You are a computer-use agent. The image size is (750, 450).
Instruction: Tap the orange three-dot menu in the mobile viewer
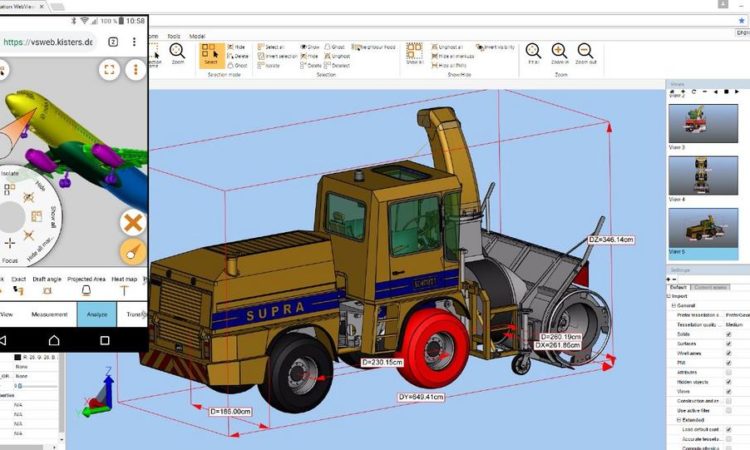135,70
